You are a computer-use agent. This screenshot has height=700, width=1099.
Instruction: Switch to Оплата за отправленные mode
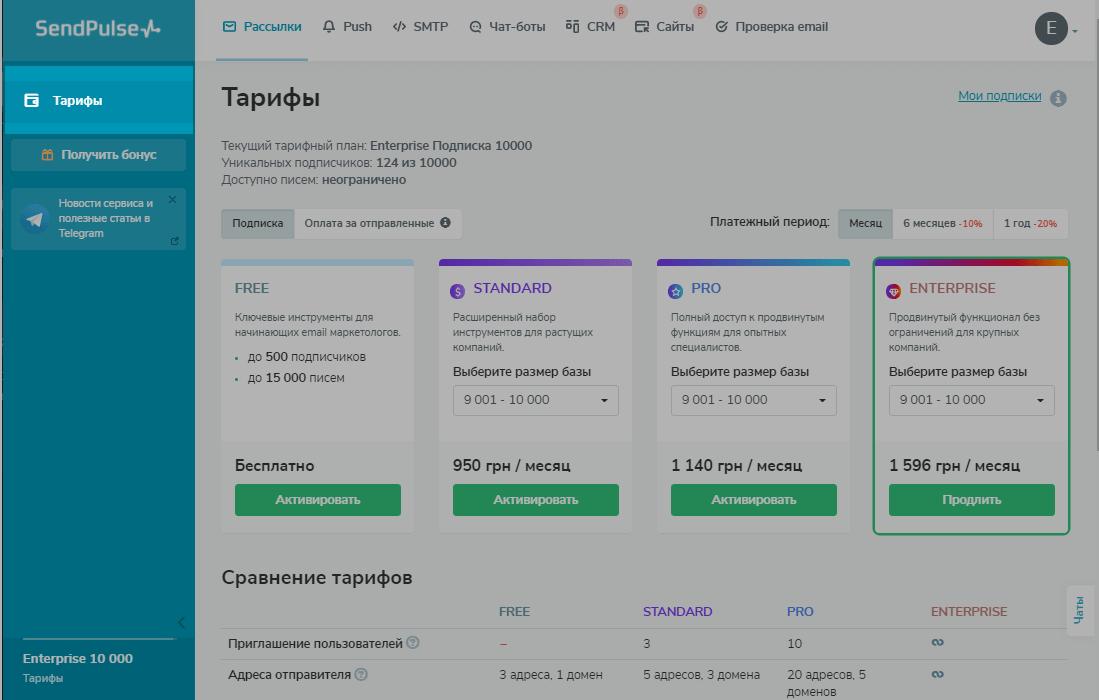[x=377, y=223]
